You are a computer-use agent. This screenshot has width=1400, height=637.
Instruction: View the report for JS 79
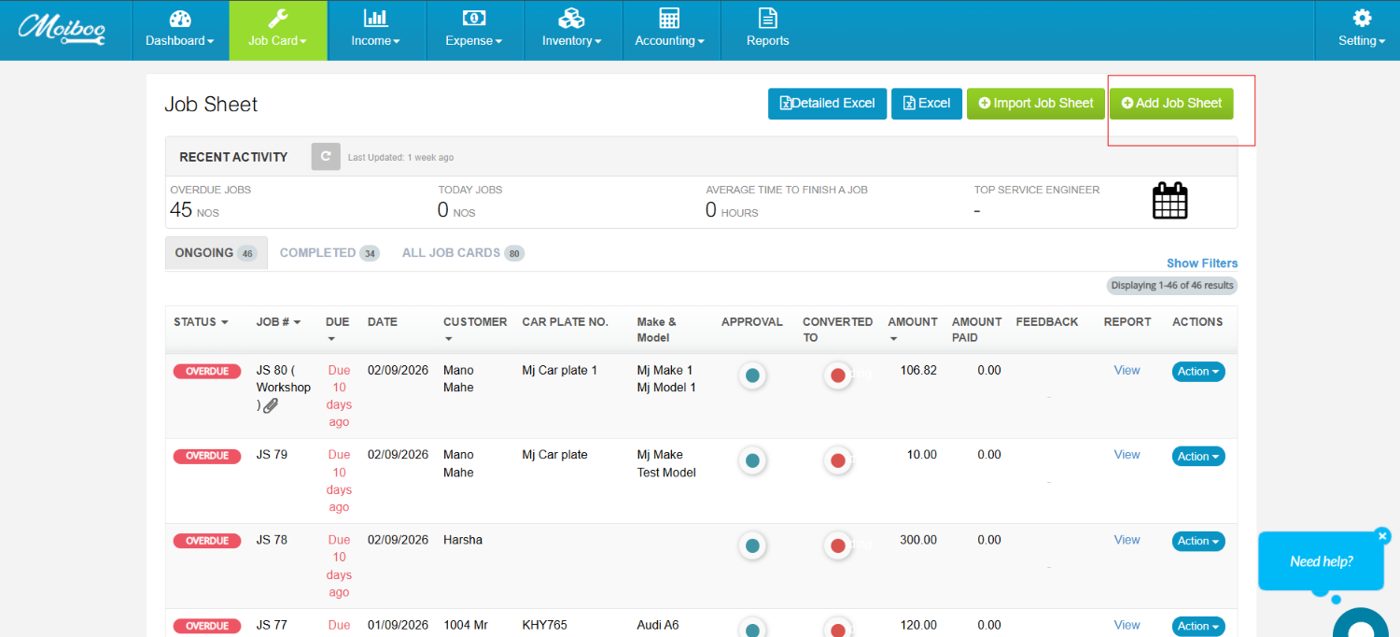(1127, 455)
